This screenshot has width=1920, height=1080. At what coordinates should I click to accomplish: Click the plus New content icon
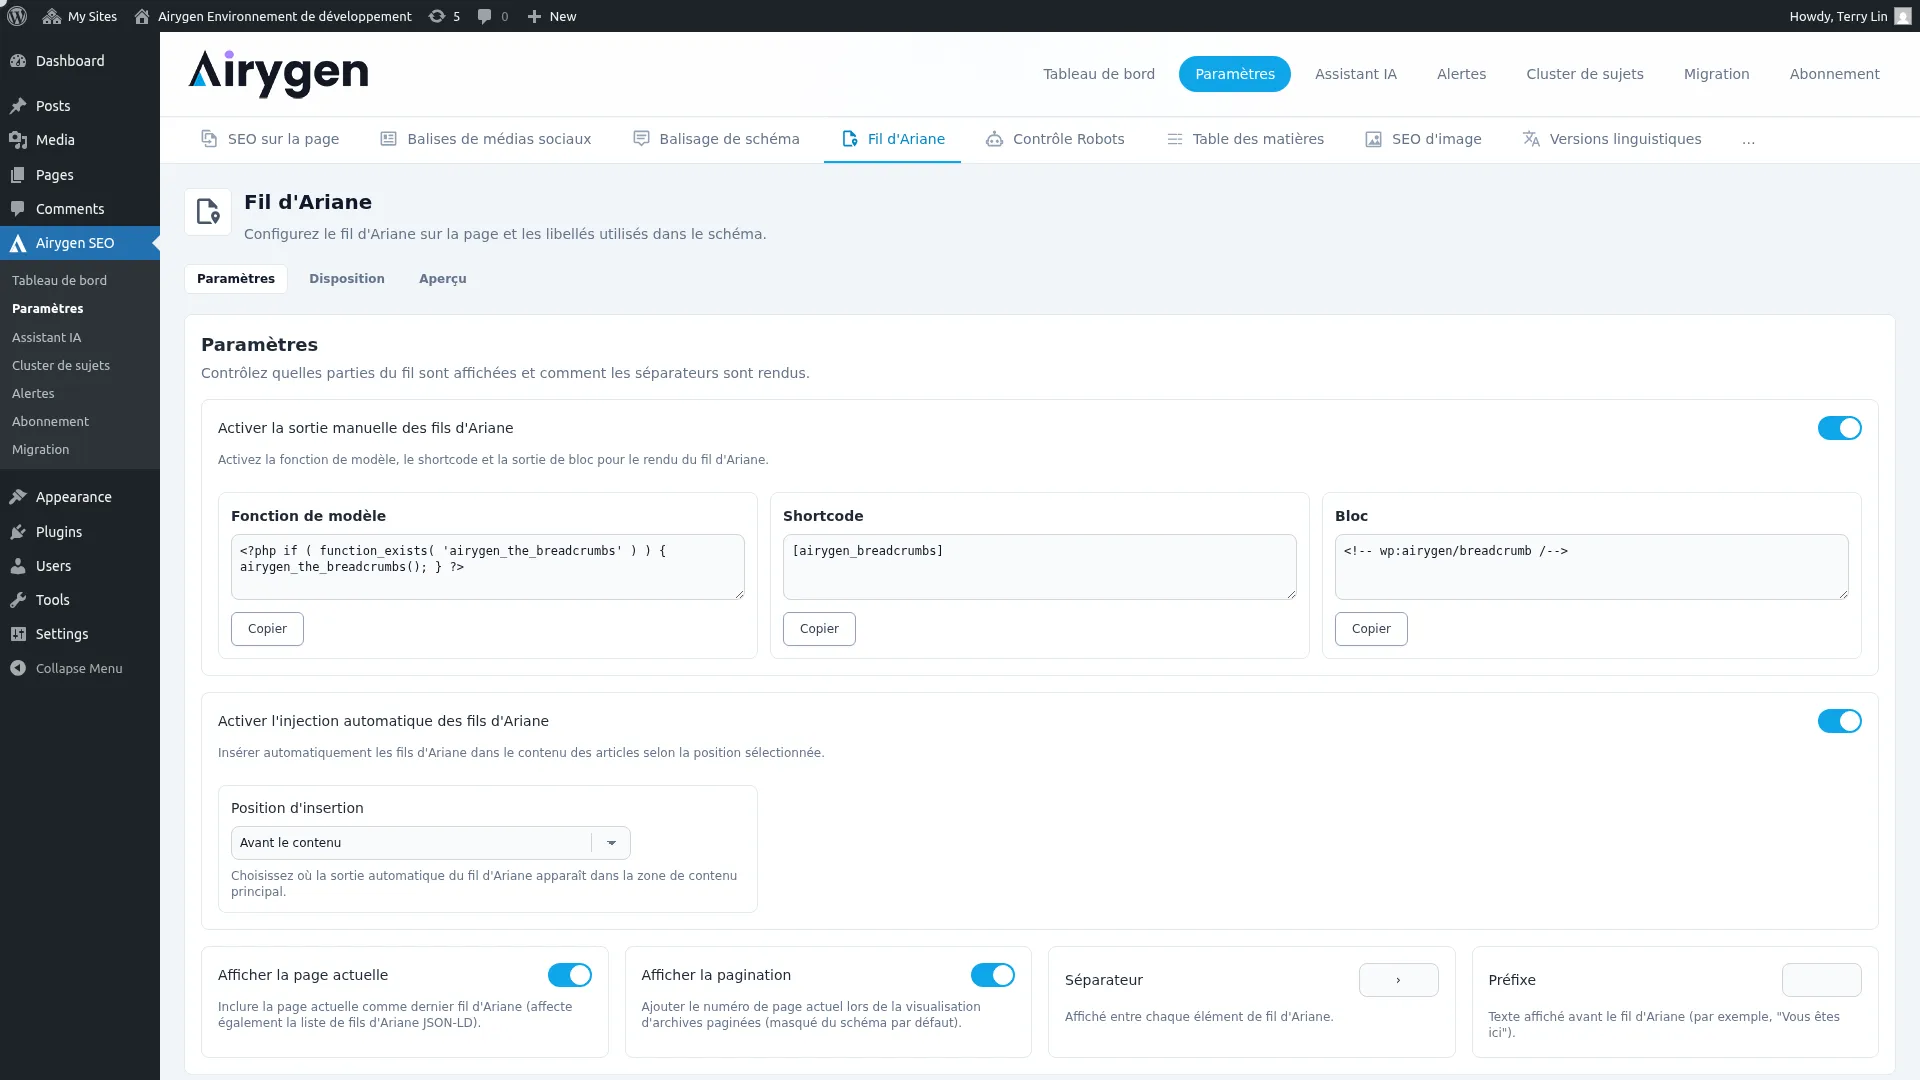[534, 16]
